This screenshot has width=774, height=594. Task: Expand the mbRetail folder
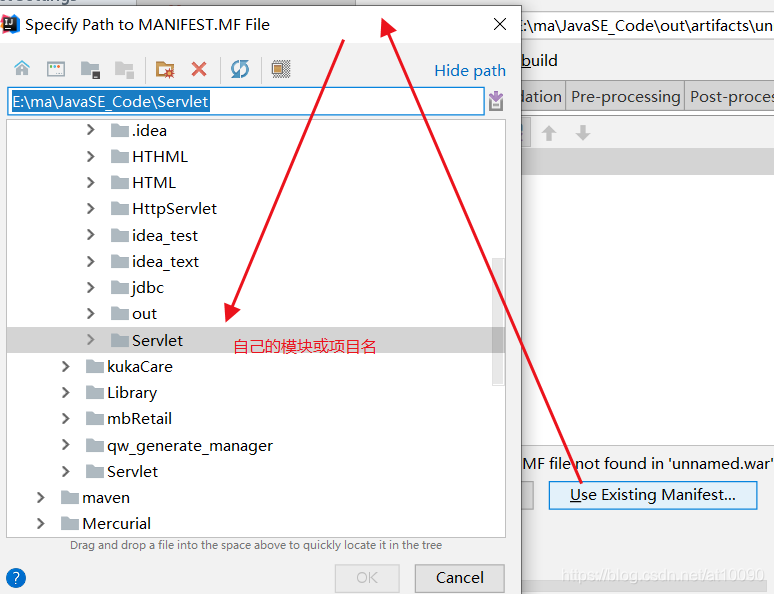pos(65,418)
